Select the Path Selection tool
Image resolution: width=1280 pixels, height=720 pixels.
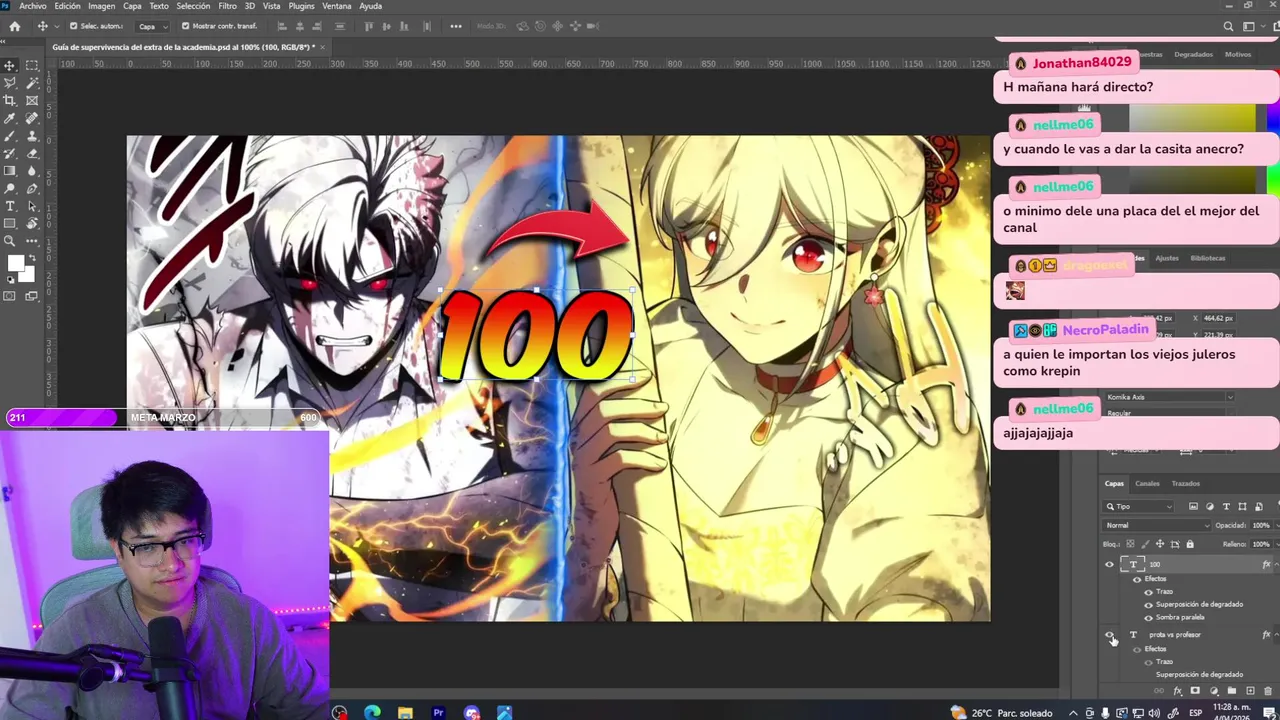click(x=32, y=205)
